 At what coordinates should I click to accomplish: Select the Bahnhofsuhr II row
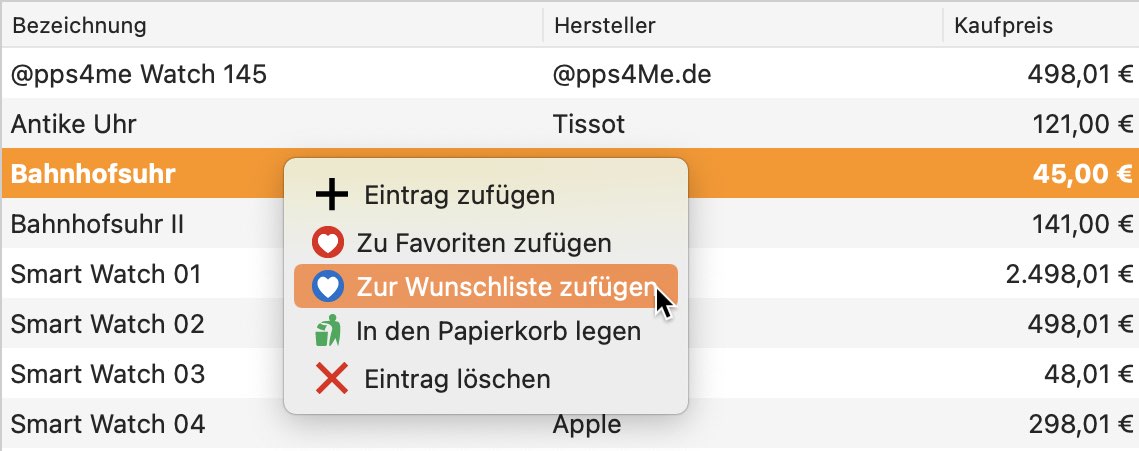click(570, 224)
